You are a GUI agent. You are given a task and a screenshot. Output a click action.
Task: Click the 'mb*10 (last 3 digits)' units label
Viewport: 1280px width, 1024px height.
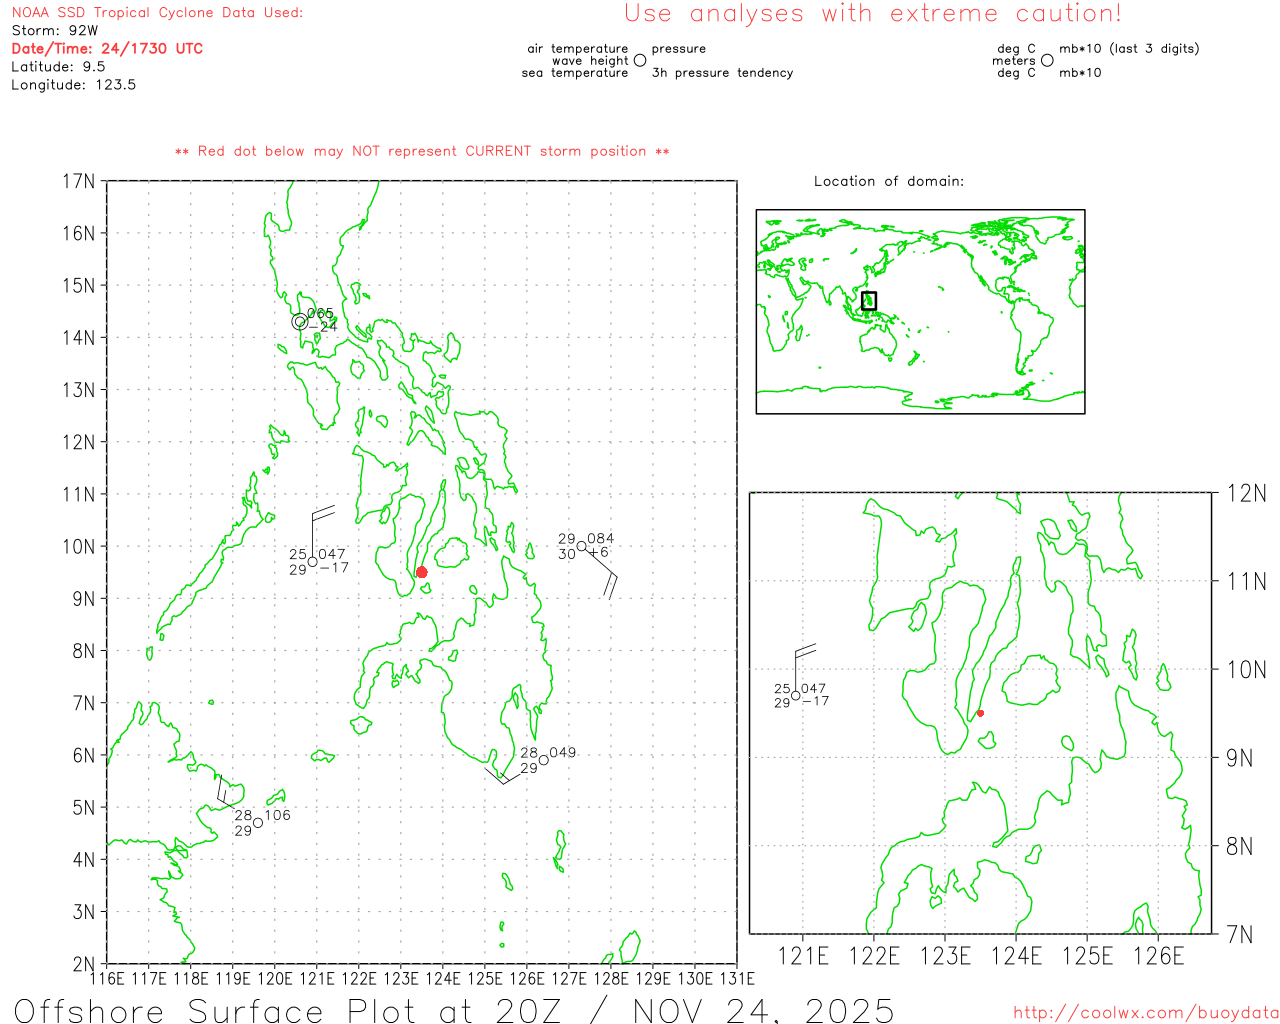pyautogui.click(x=1129, y=49)
